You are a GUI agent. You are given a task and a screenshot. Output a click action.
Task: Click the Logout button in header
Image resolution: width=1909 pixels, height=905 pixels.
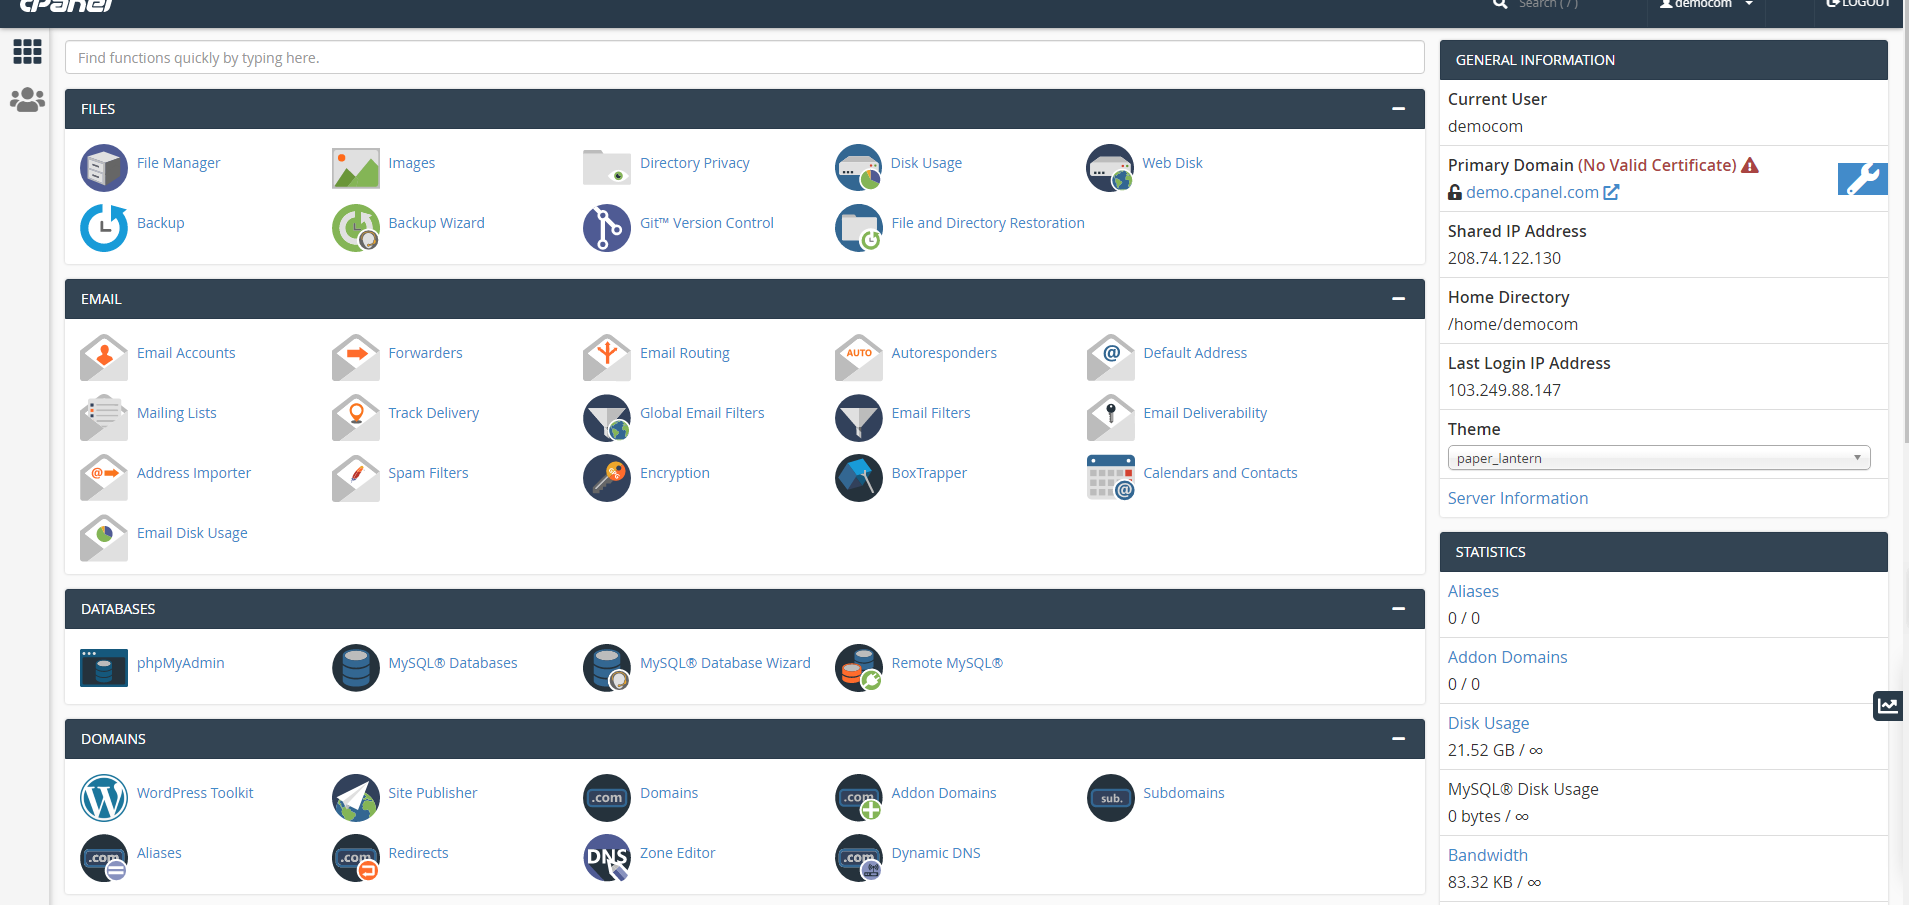[x=1858, y=5]
